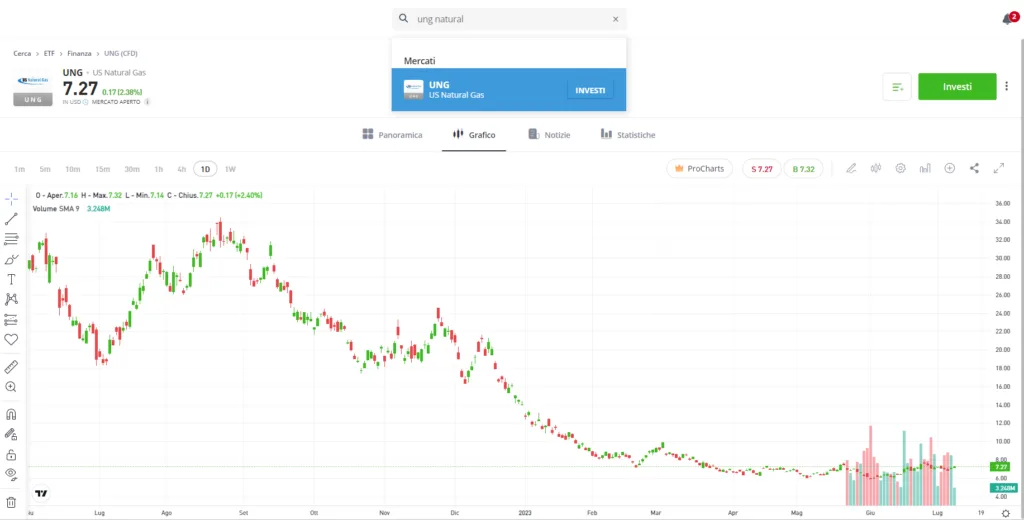Select the 4h timeframe

(x=182, y=169)
